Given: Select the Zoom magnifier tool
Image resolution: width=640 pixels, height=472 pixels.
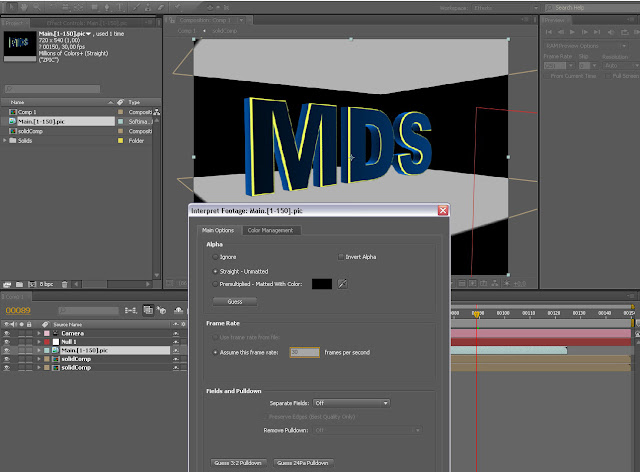Looking at the screenshot, I should click(37, 7).
